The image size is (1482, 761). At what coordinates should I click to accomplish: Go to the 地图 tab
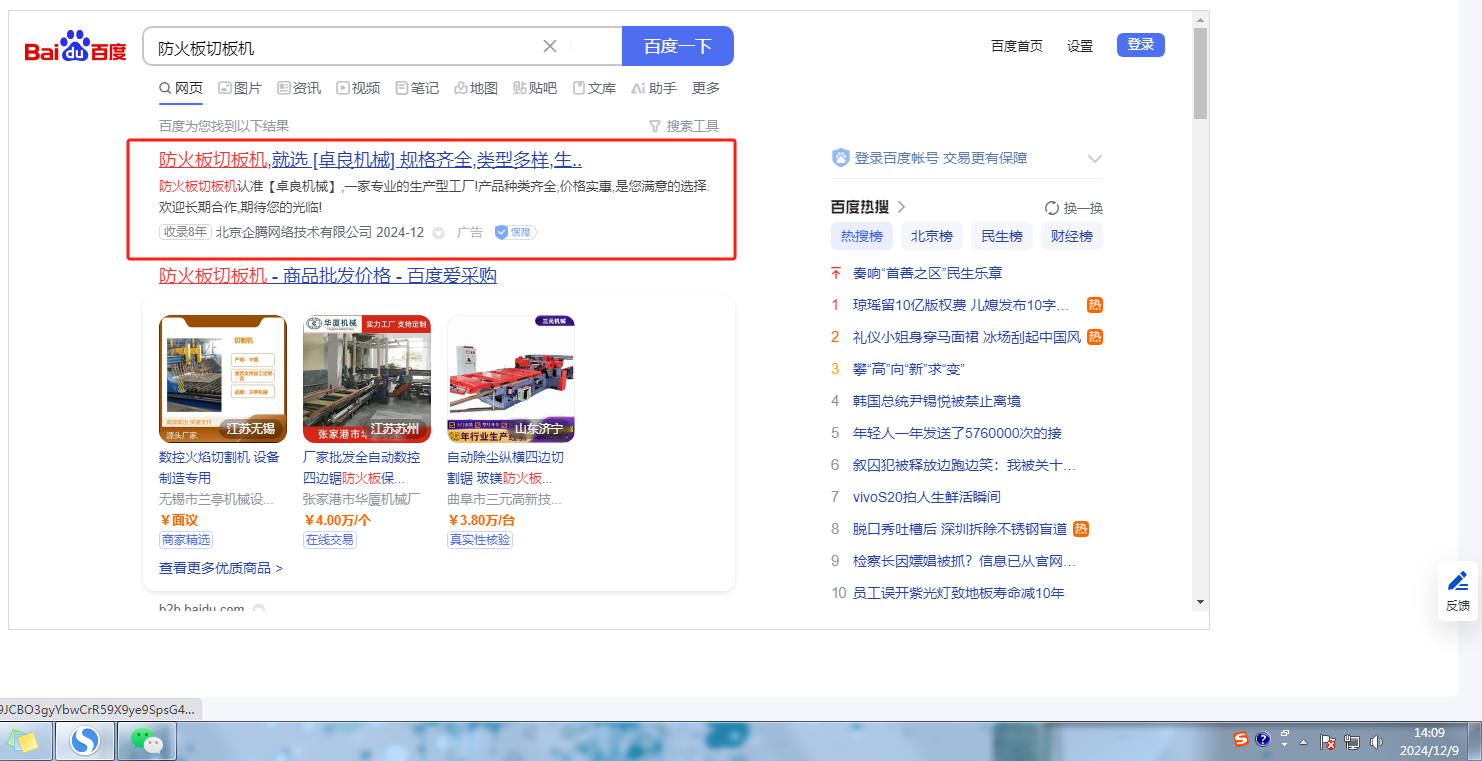[x=476, y=88]
